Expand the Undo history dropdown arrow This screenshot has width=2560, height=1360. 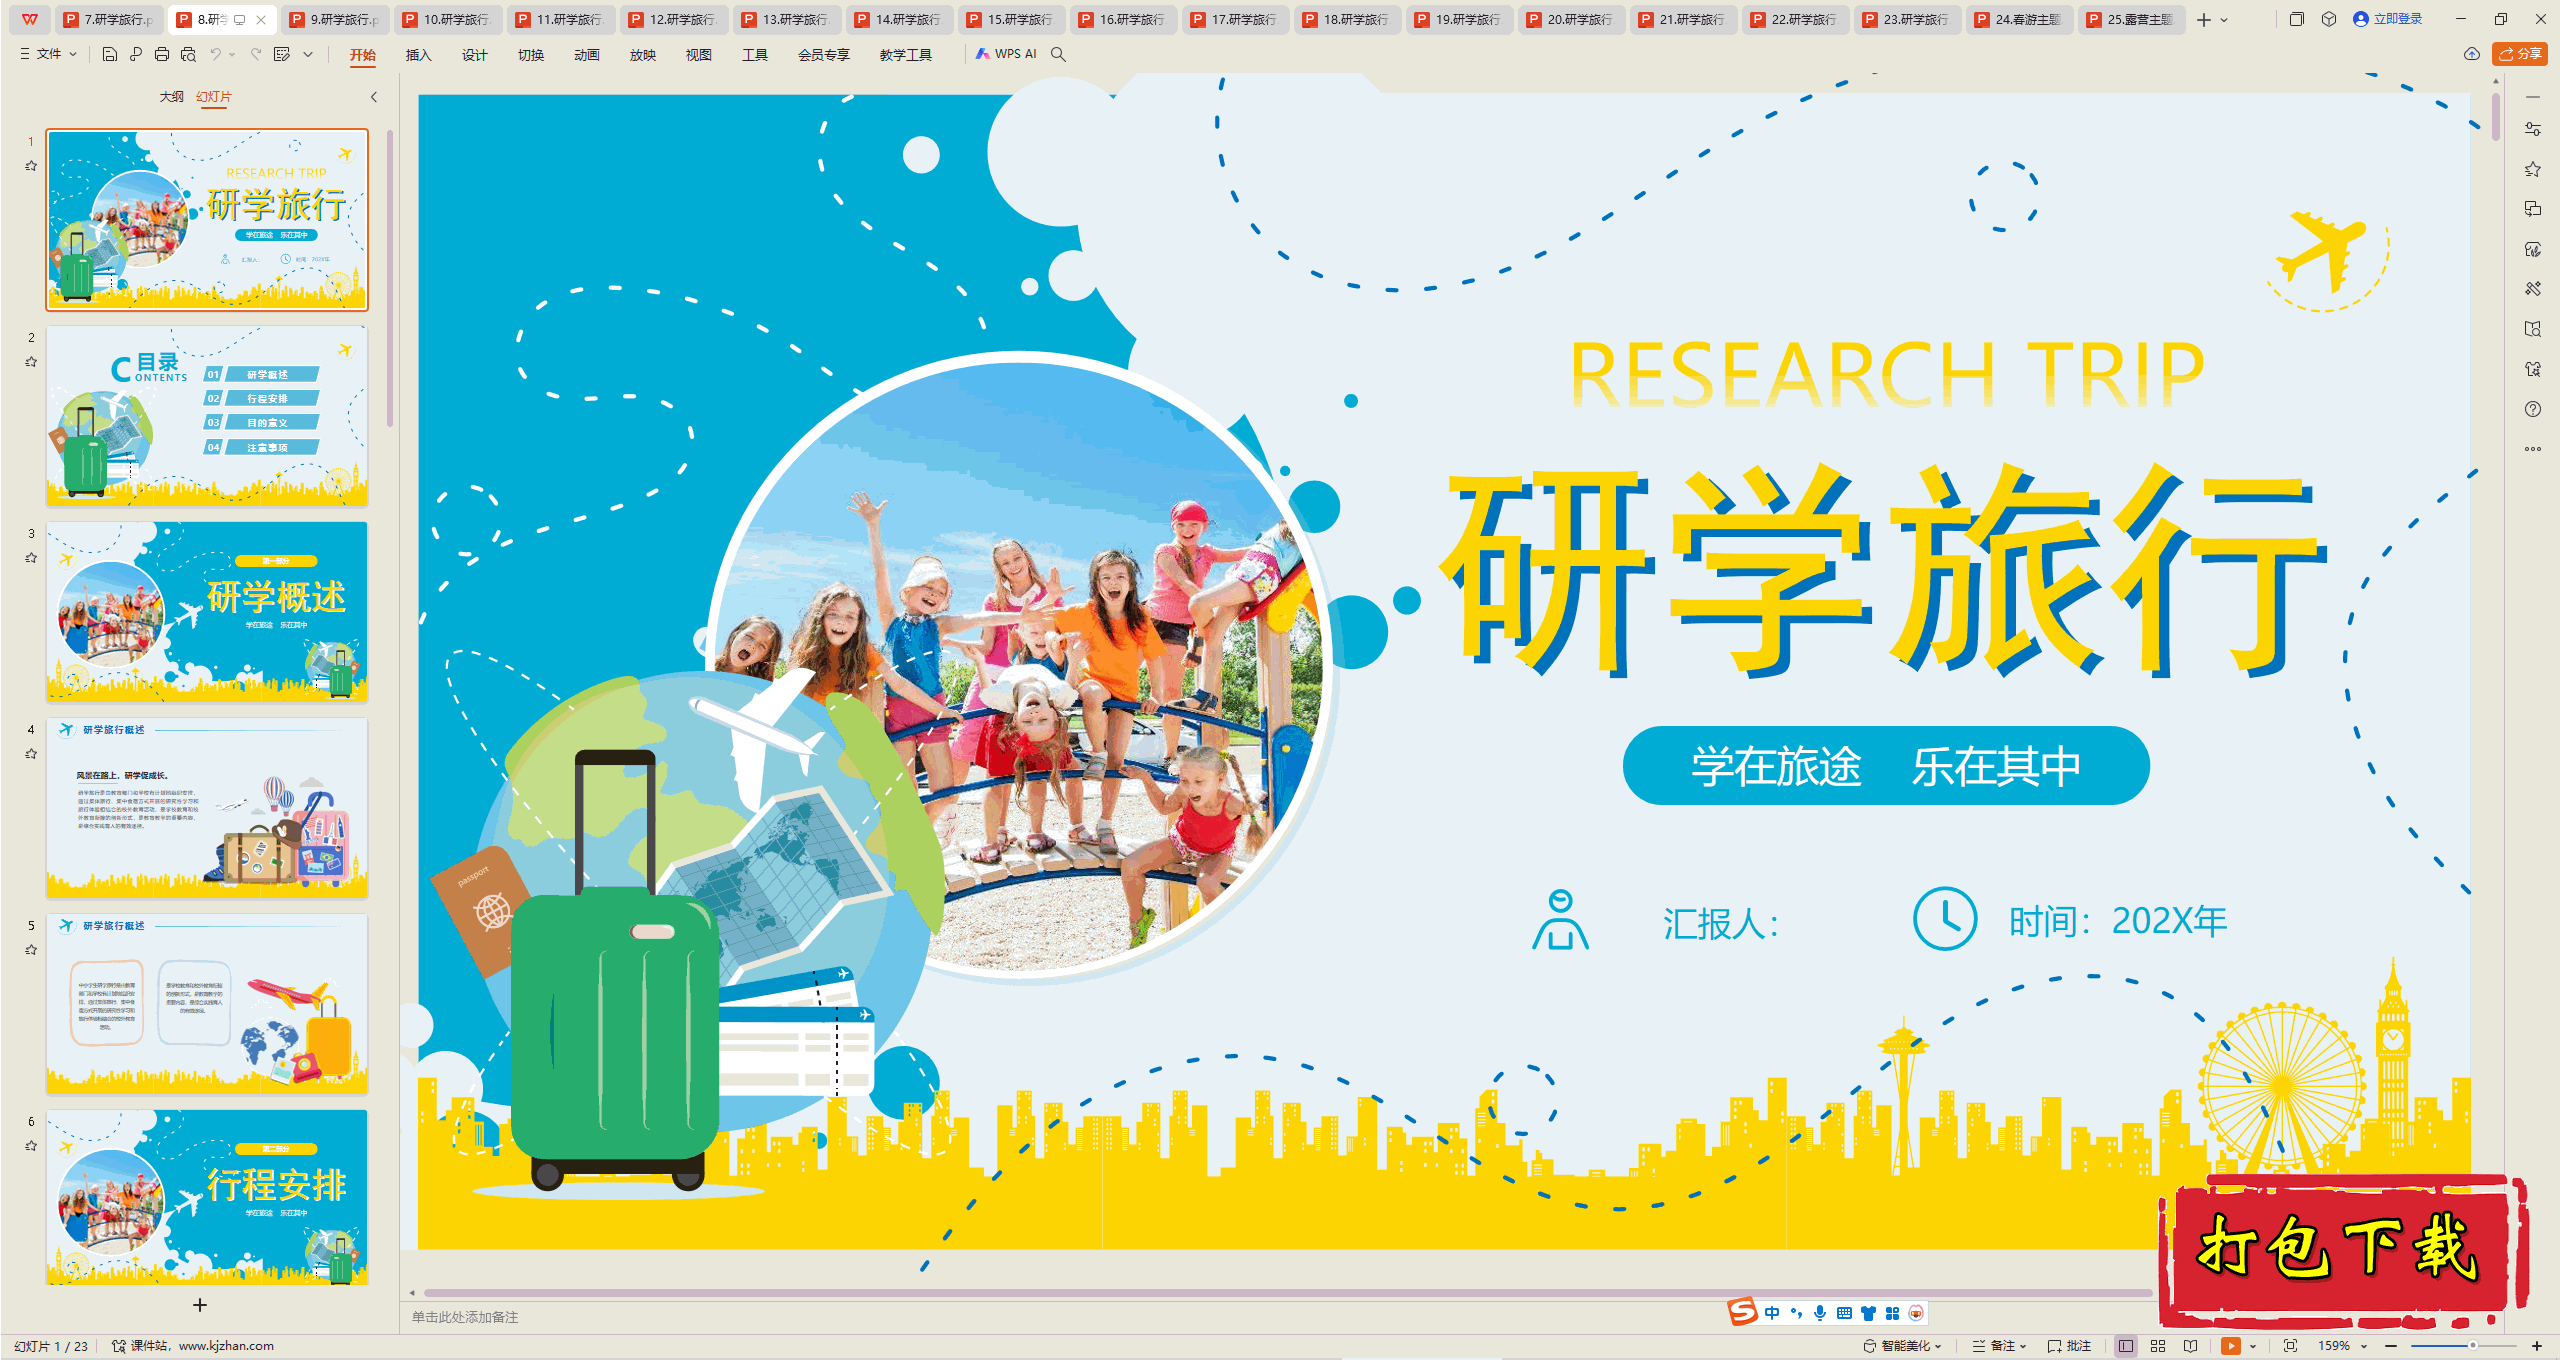pos(232,54)
